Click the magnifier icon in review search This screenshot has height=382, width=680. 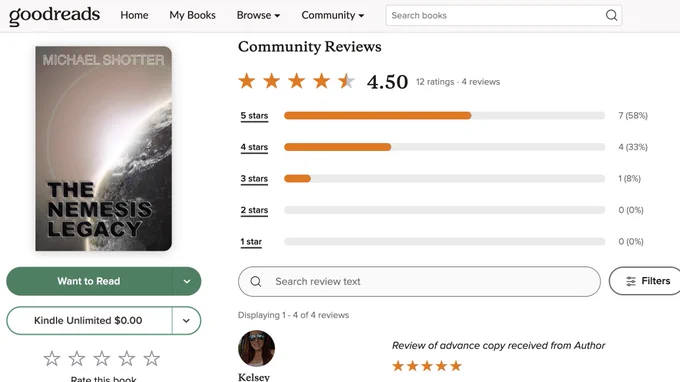coord(256,281)
